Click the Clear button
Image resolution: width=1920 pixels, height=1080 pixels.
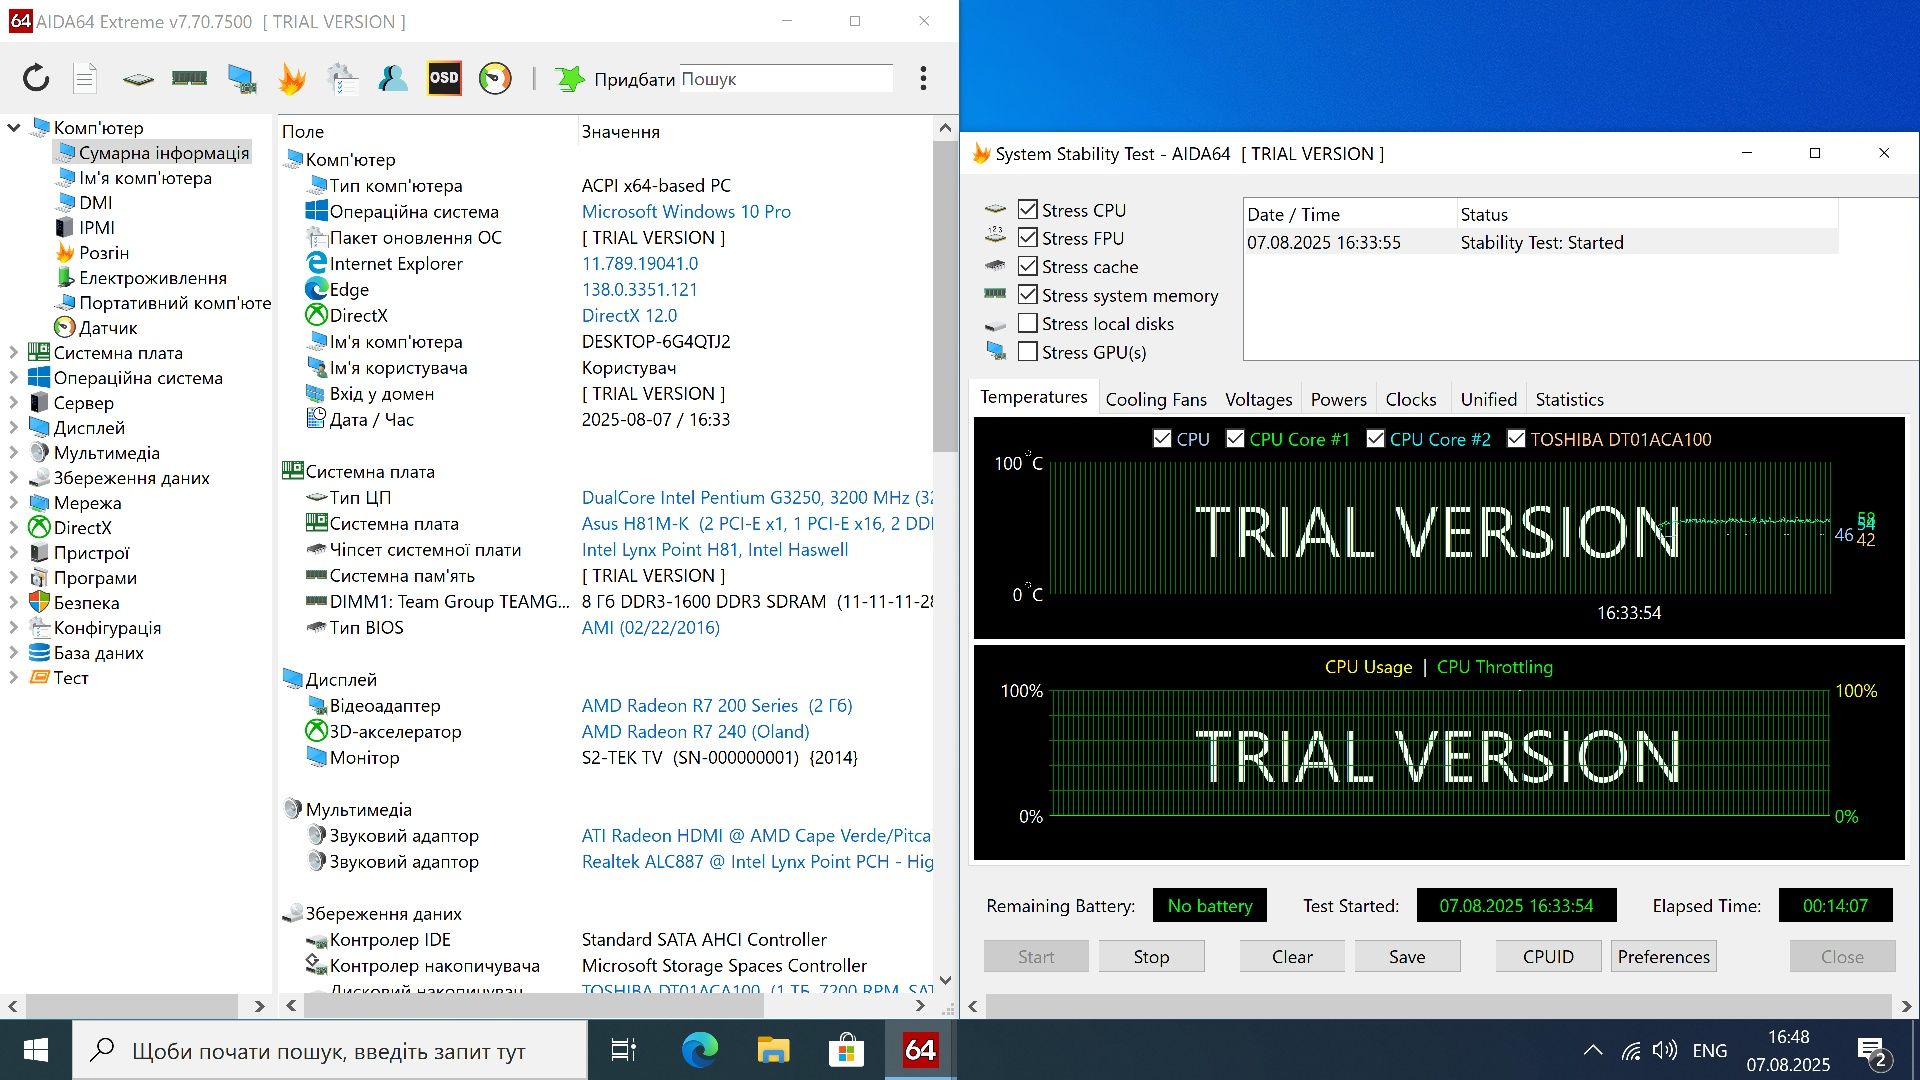pyautogui.click(x=1292, y=956)
